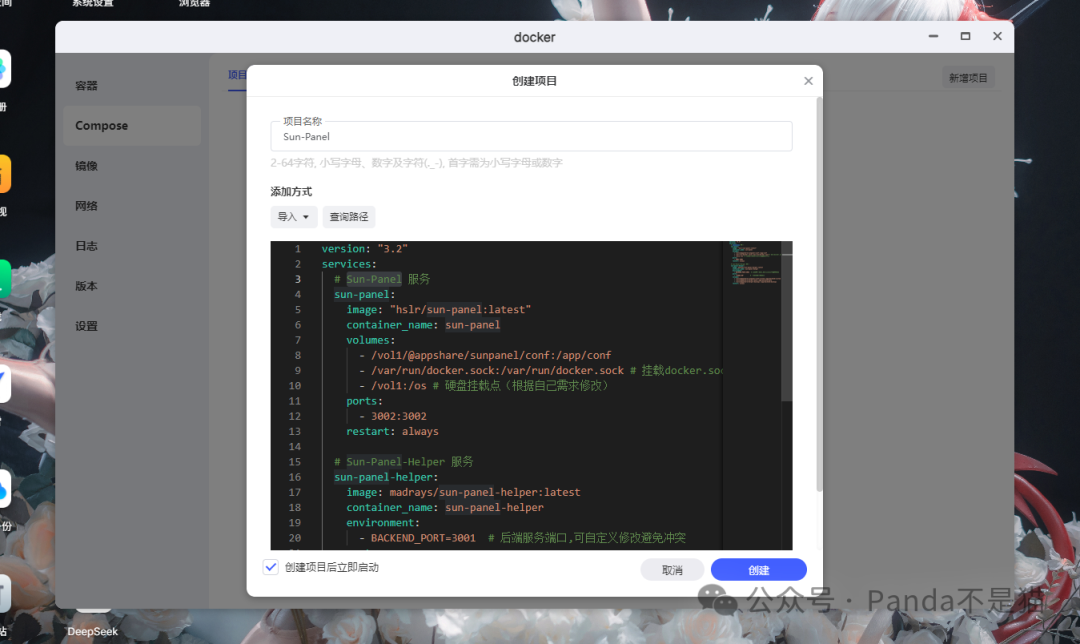Click the 新增项目 button
The image size is (1080, 644).
coord(967,76)
